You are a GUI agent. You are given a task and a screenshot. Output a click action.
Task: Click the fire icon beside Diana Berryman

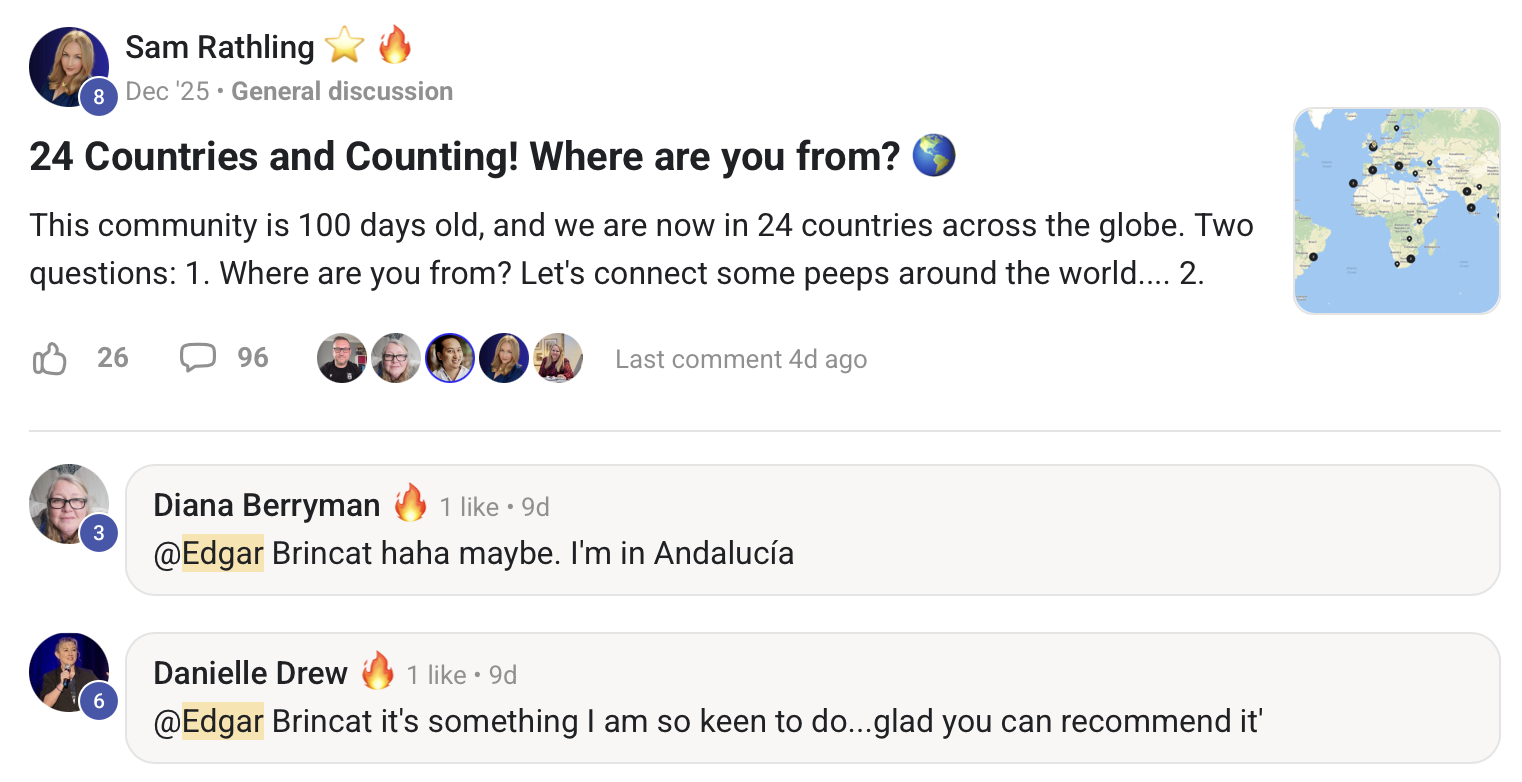pyautogui.click(x=410, y=504)
